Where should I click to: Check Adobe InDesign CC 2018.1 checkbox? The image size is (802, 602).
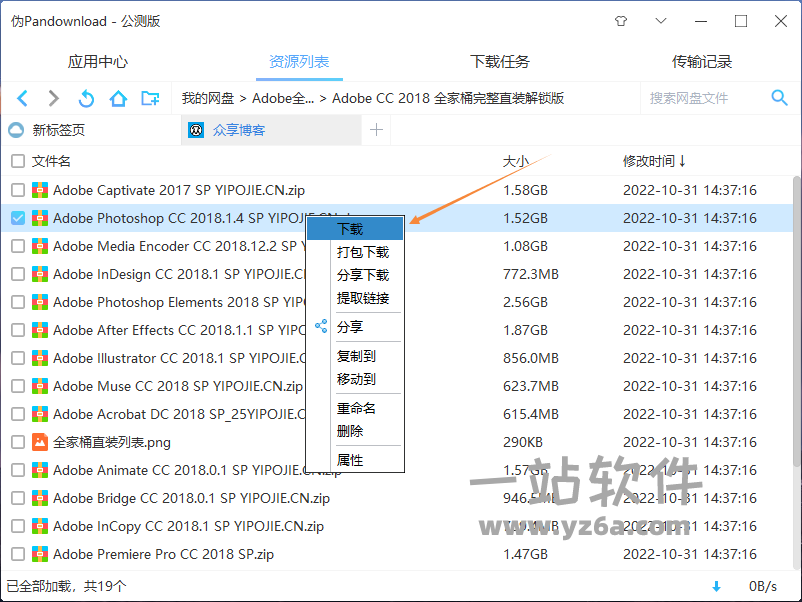18,274
